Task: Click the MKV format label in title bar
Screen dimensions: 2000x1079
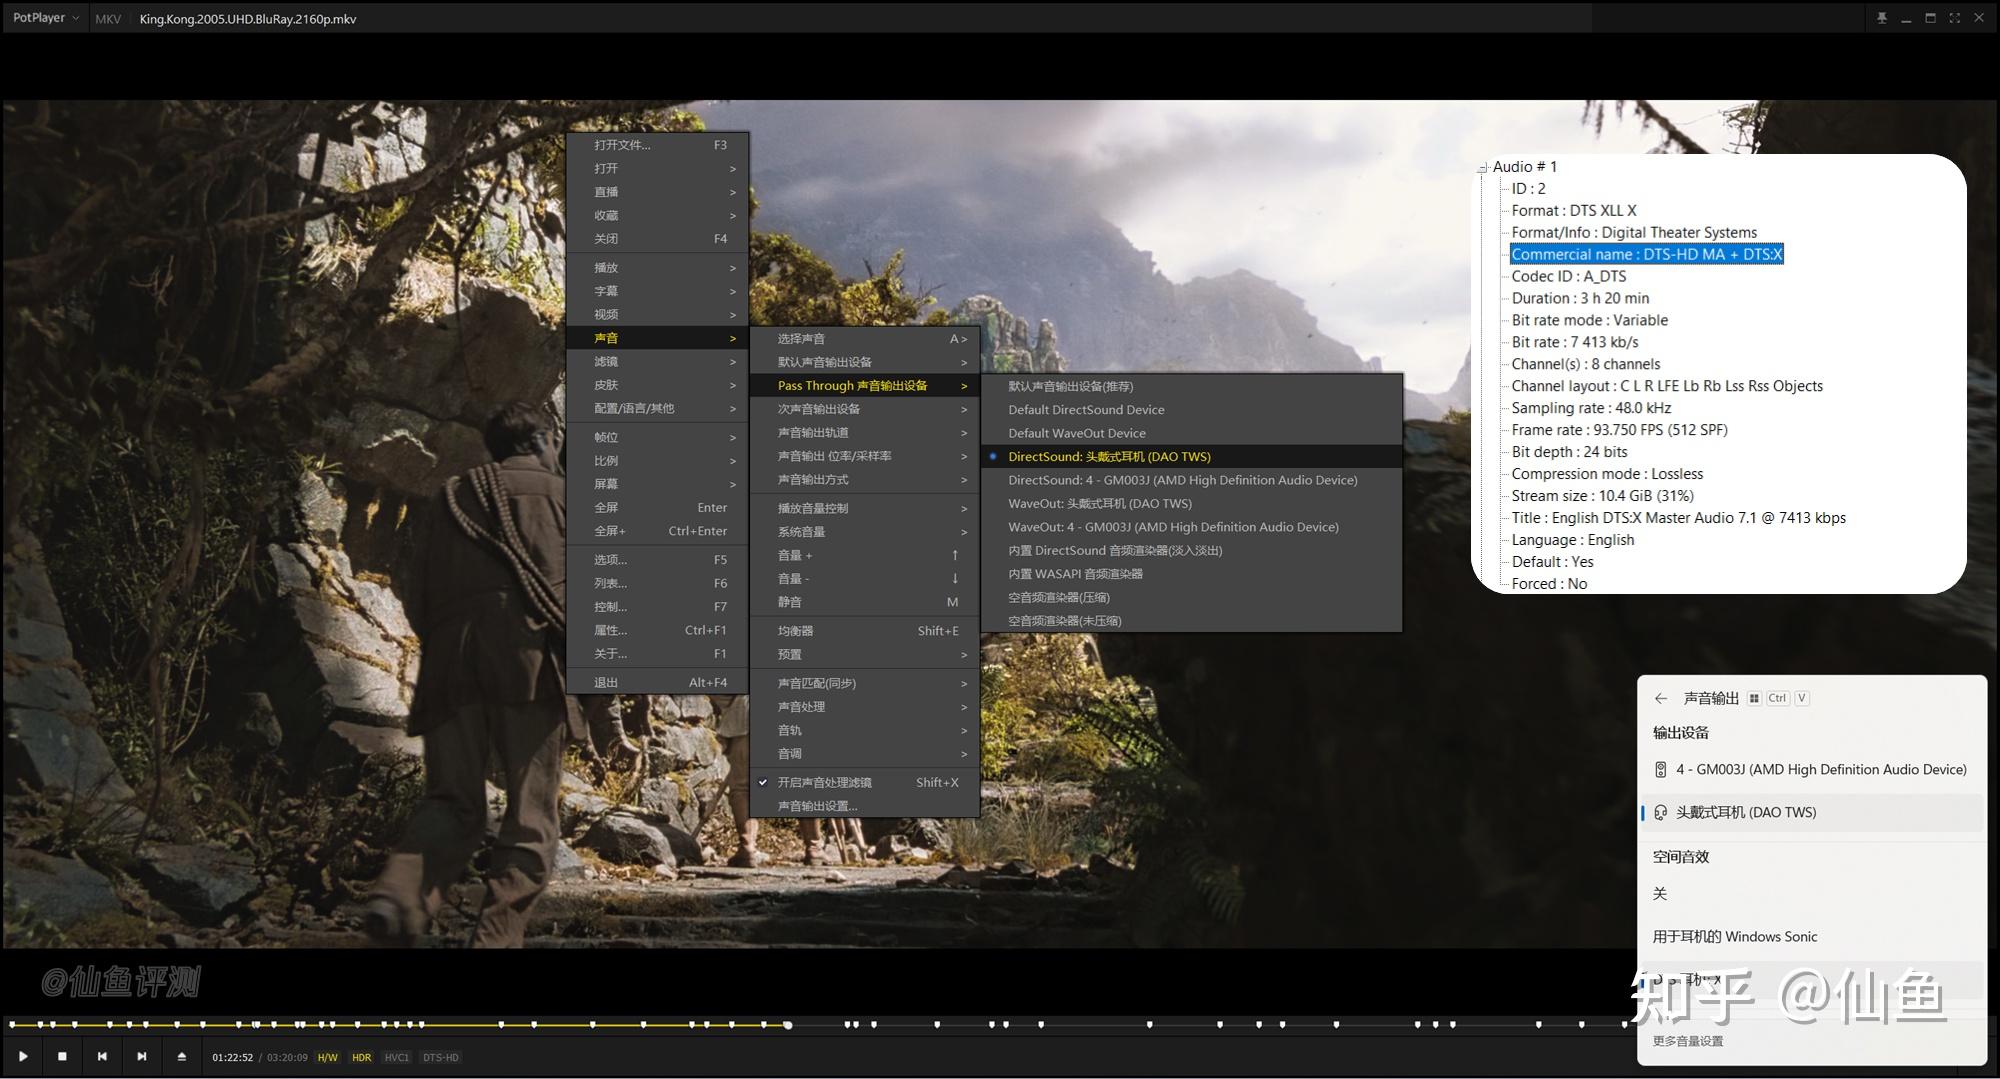Action: tap(108, 19)
